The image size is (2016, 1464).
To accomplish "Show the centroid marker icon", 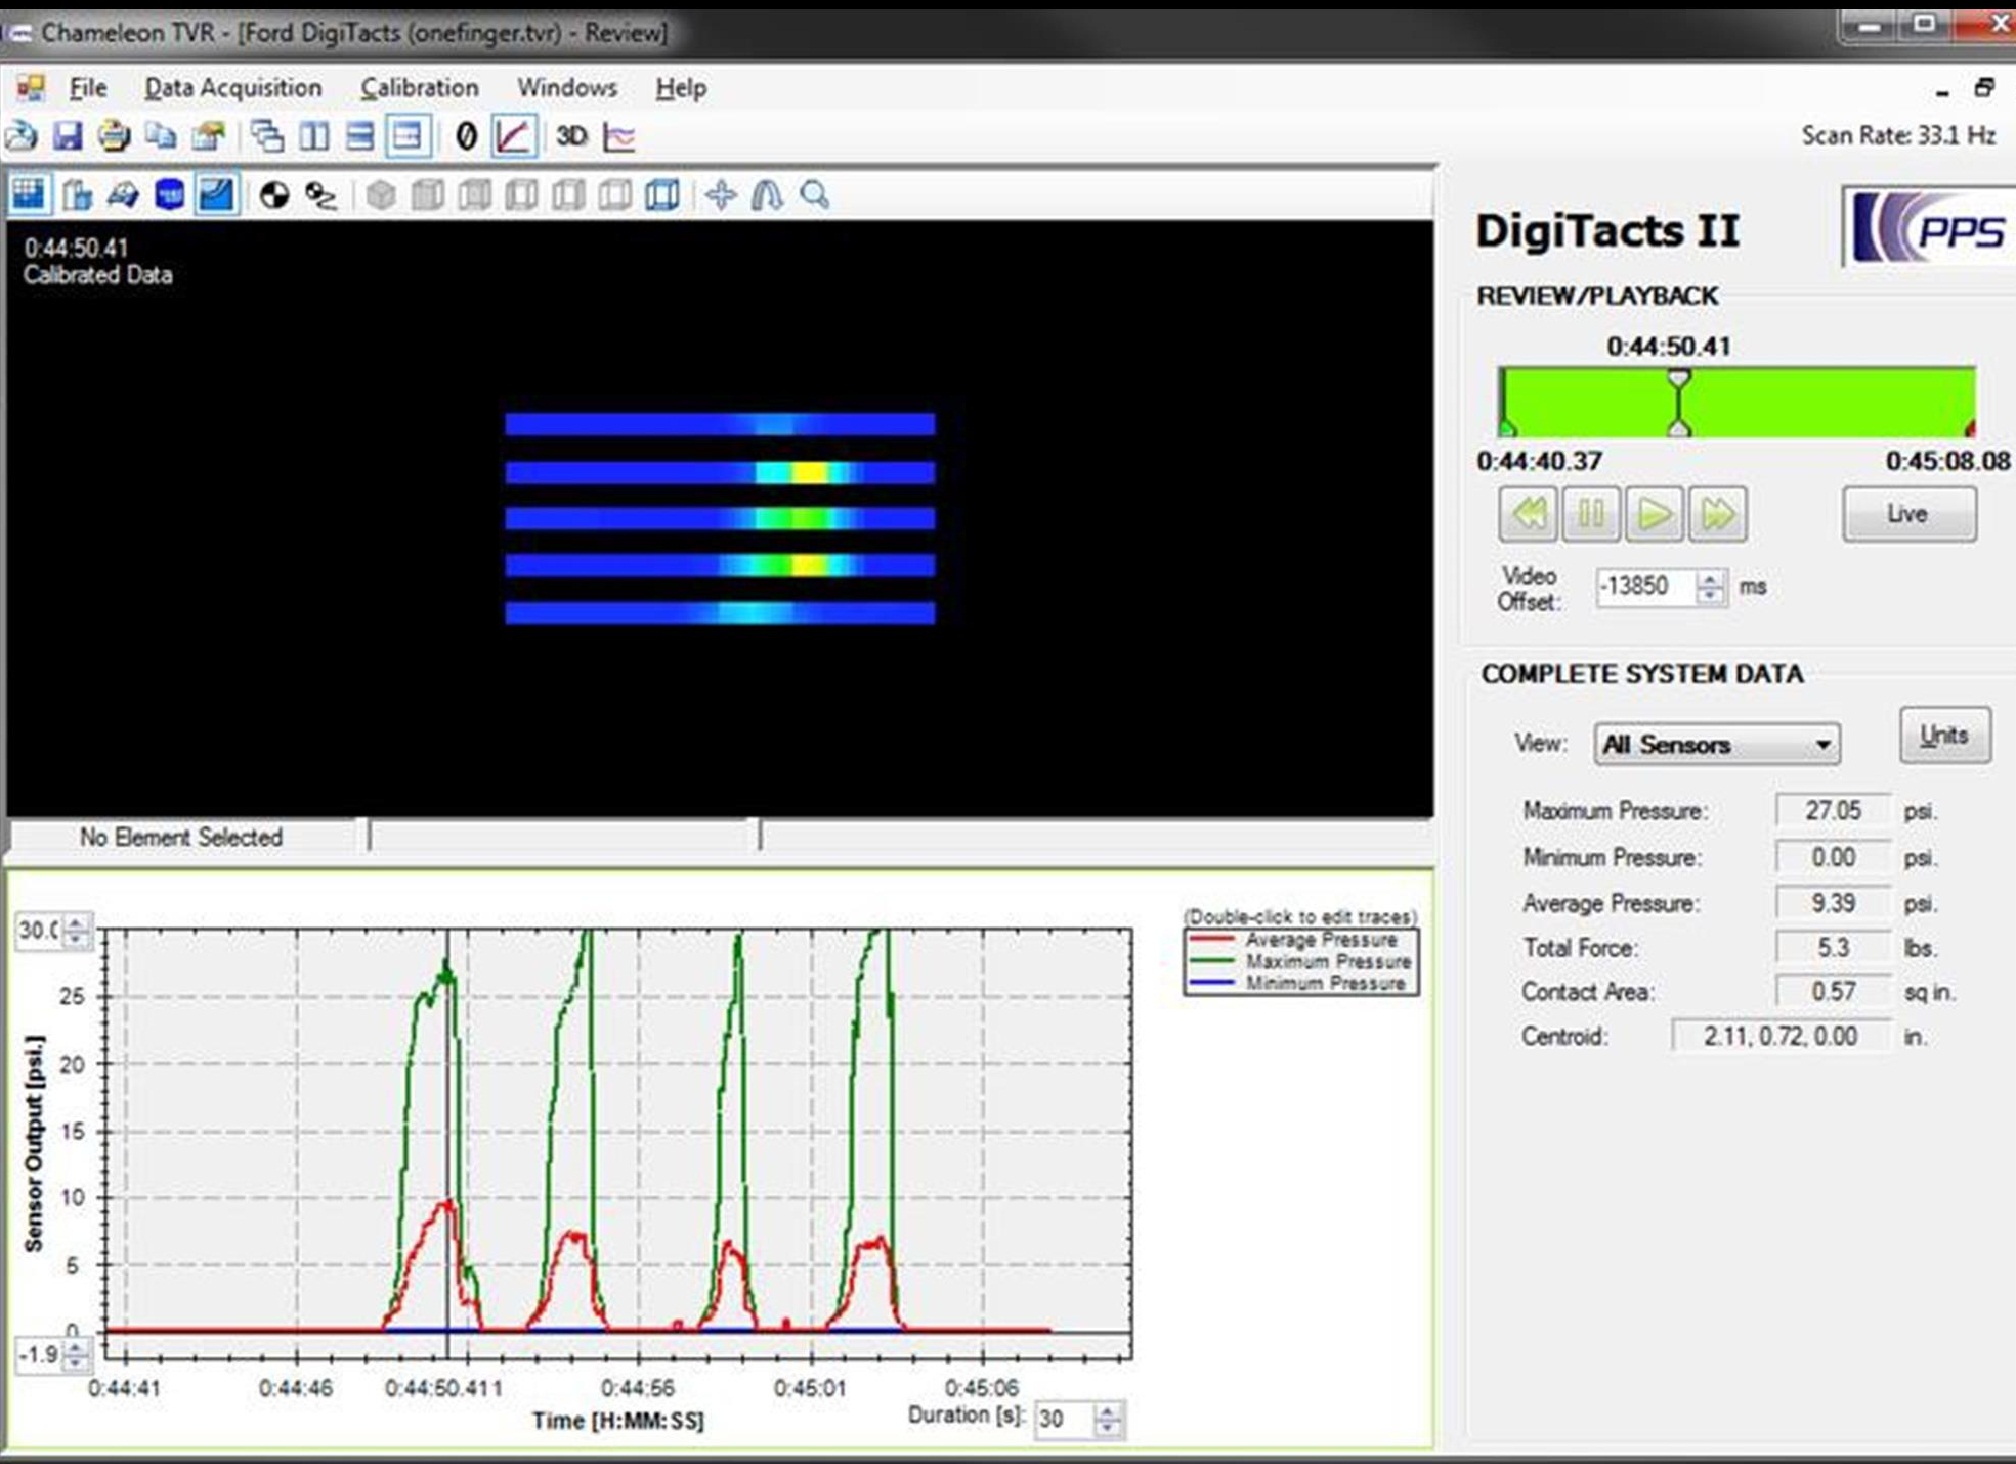I will tap(274, 195).
